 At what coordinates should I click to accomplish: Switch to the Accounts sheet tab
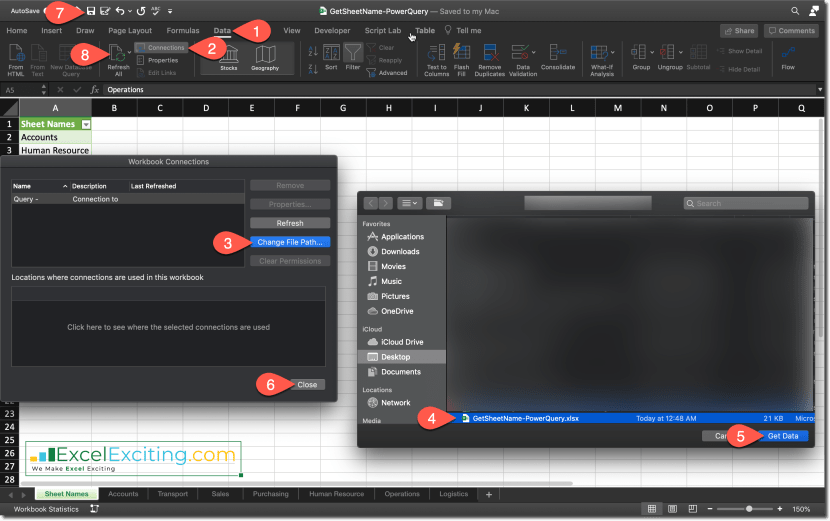[x=123, y=494]
